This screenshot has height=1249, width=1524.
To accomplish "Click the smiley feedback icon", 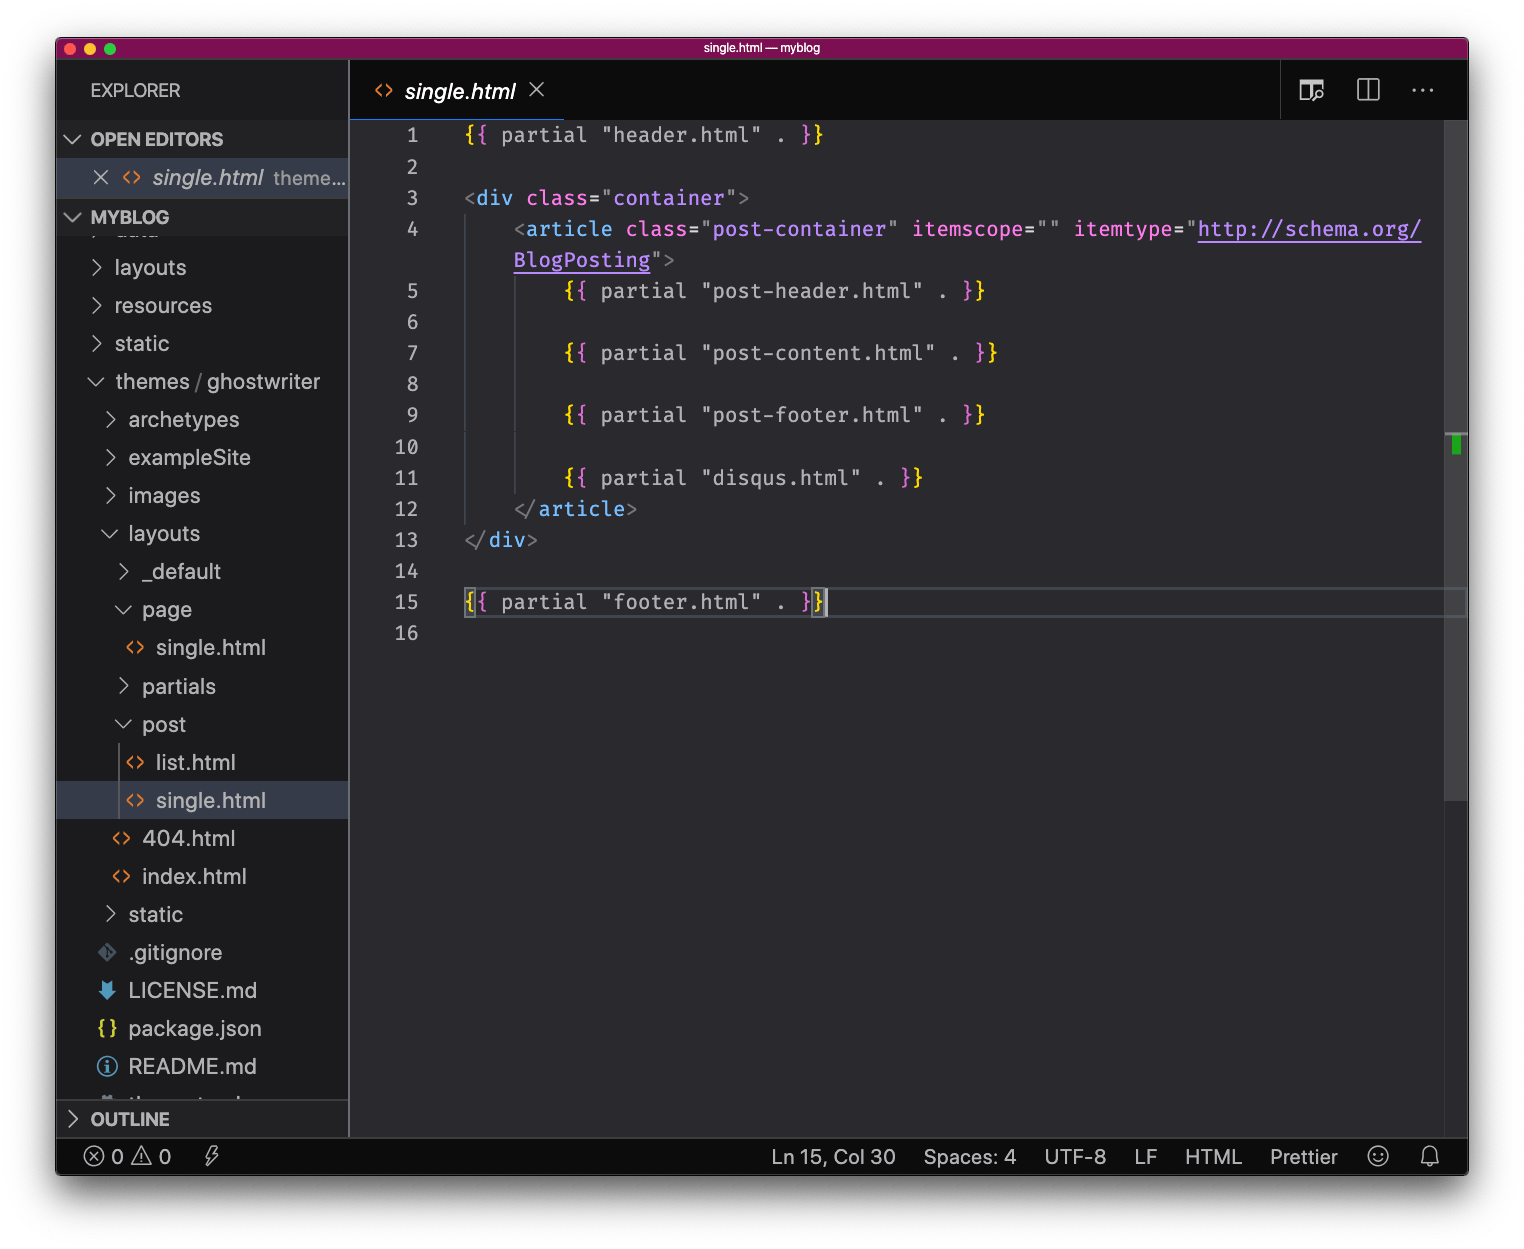I will 1378,1156.
